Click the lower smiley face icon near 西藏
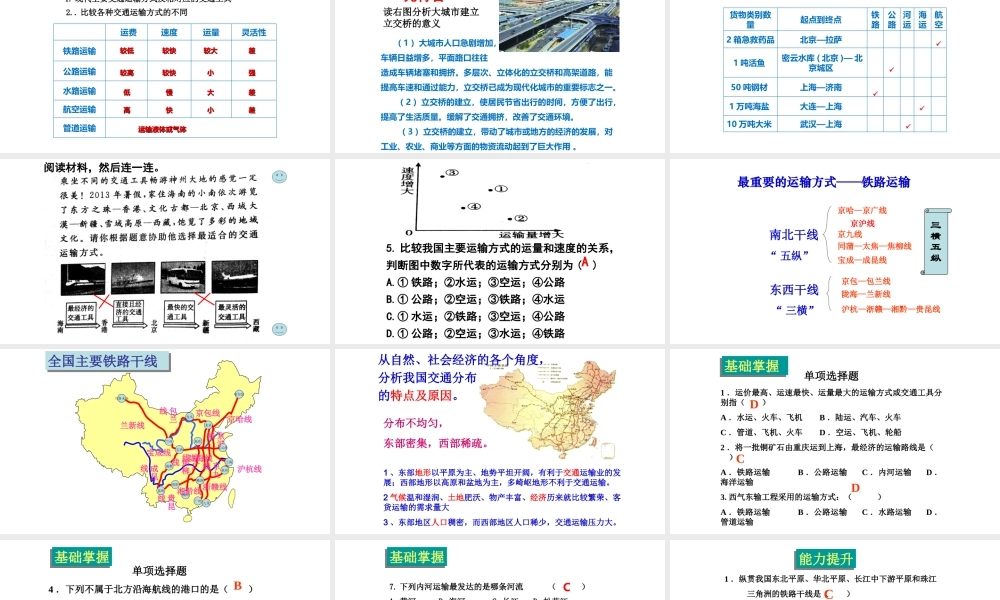 [x=279, y=329]
